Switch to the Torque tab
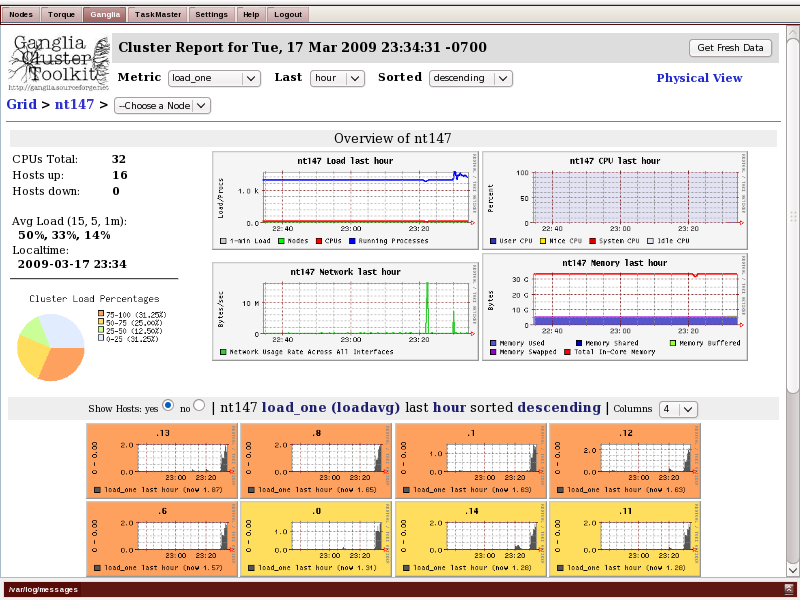The image size is (800, 600). click(61, 14)
